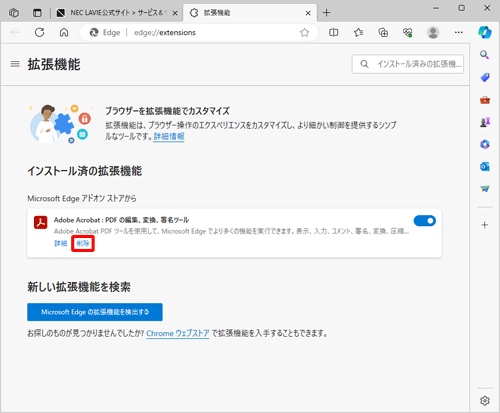Open 詳細 for Adobe Acrobat extension
The height and width of the screenshot is (413, 500).
click(x=61, y=243)
